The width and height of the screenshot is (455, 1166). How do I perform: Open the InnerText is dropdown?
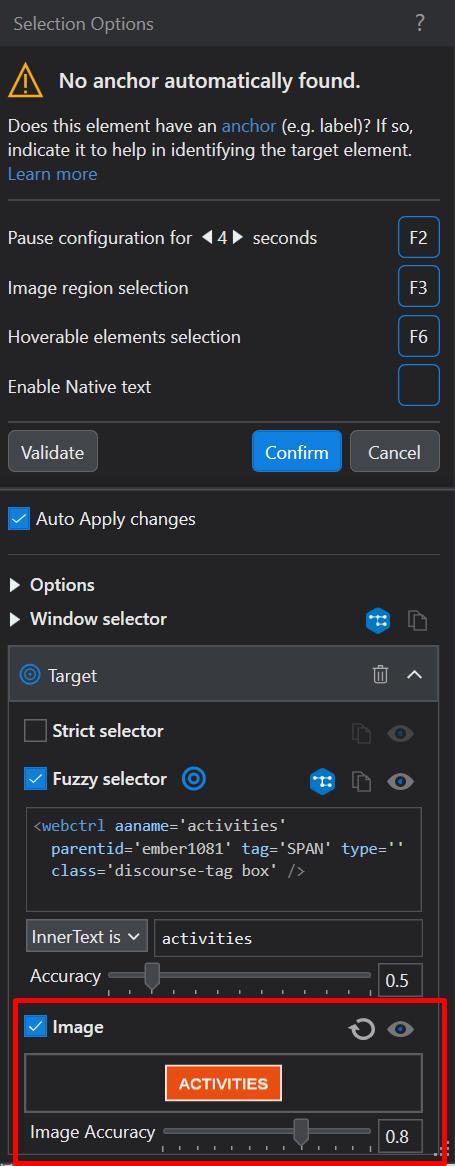[x=87, y=937]
